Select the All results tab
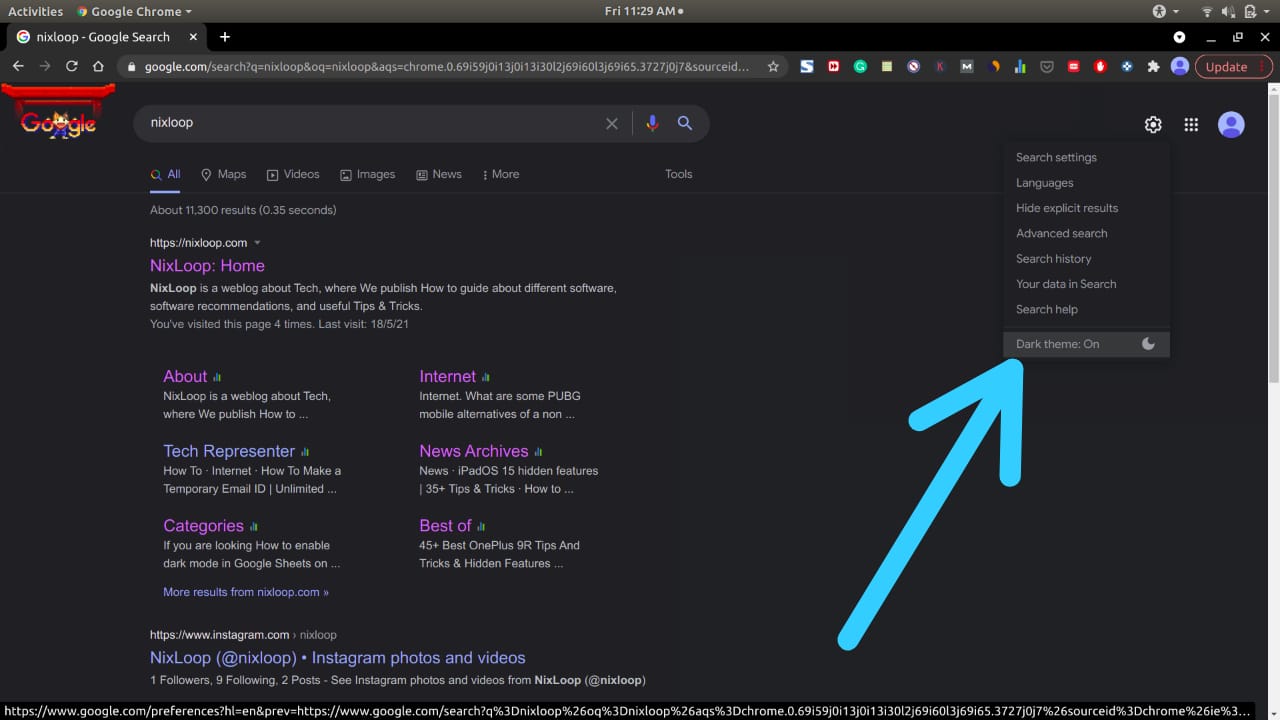Image resolution: width=1280 pixels, height=720 pixels. 166,174
